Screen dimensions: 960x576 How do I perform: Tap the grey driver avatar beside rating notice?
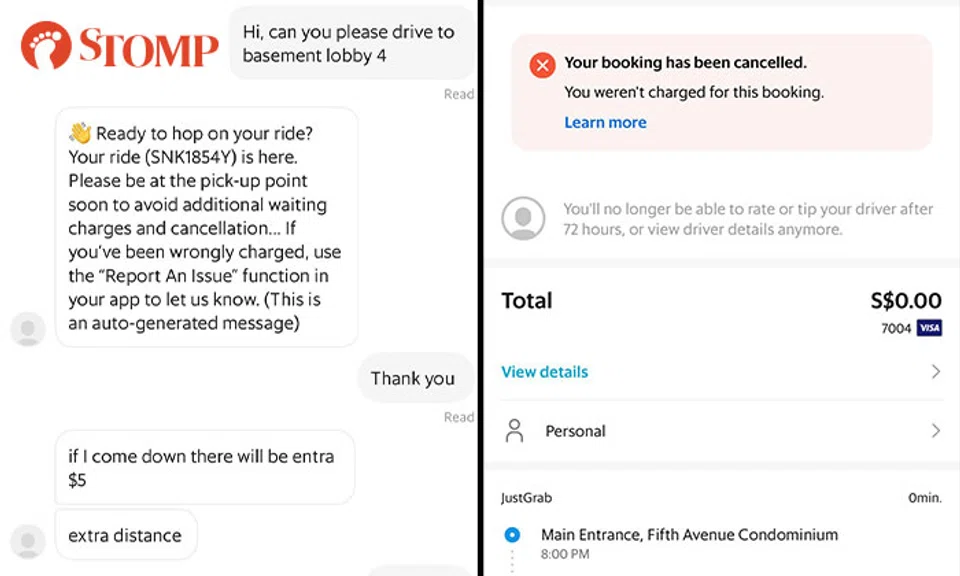(523, 218)
